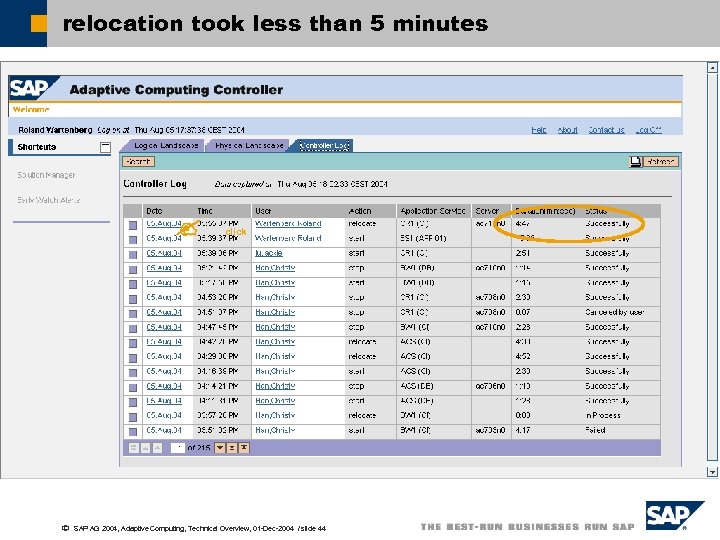Image resolution: width=720 pixels, height=540 pixels.
Task: Open user link in 05:39:06 PM row
Action: 269,253
